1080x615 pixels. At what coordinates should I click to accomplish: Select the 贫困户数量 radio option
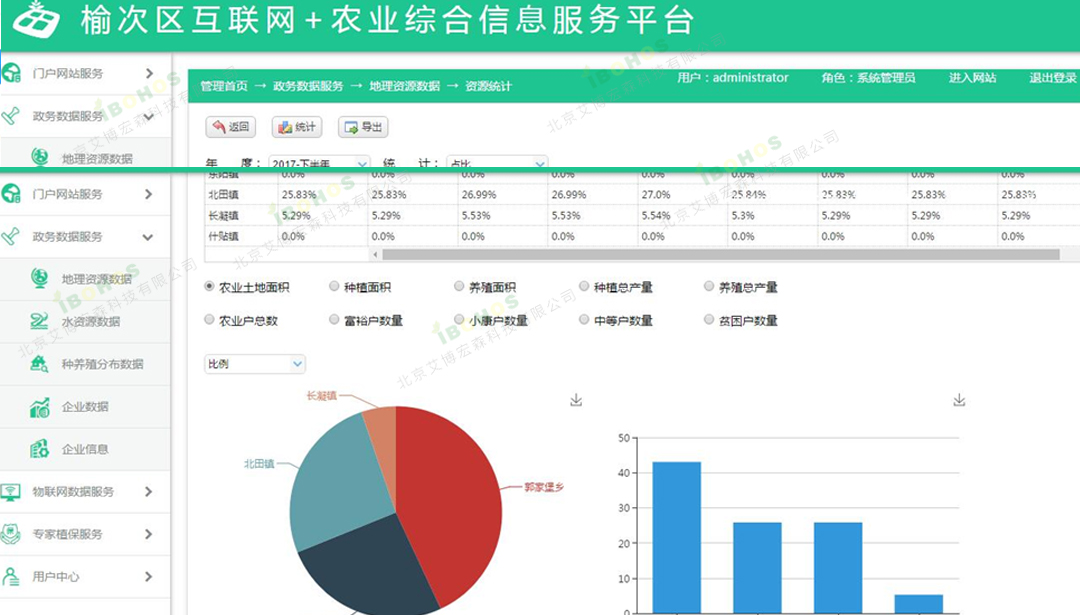[710, 320]
